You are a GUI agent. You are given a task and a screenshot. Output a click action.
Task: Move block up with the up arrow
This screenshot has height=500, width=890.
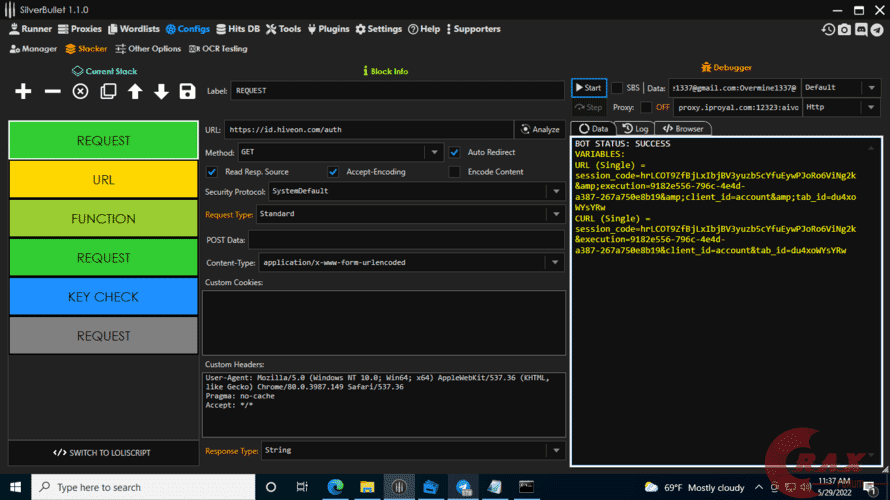[x=135, y=91]
